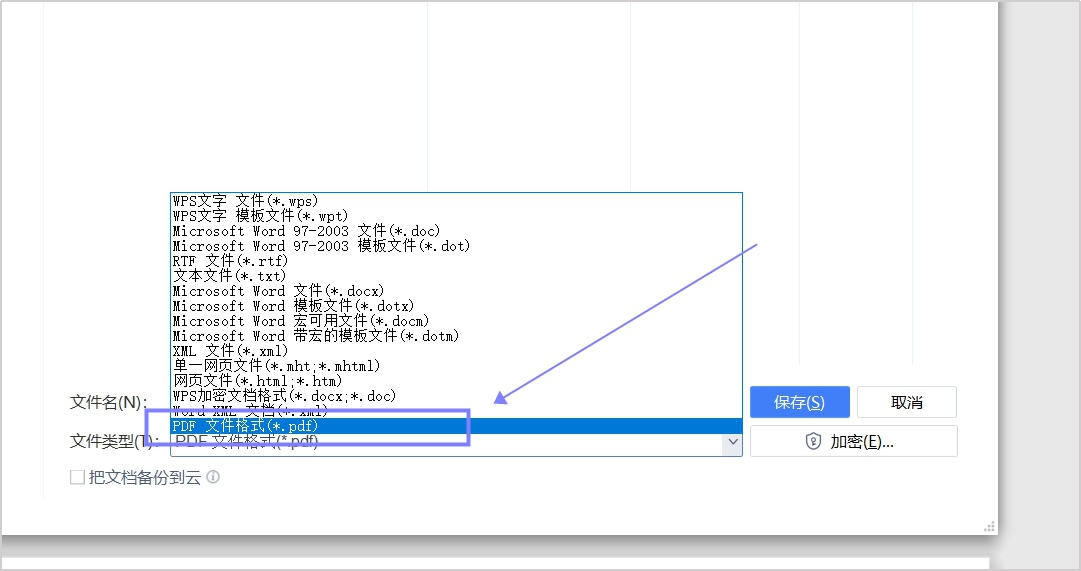Open 加密(E)... encryption options
Screen dimensions: 1081x571
coord(853,441)
